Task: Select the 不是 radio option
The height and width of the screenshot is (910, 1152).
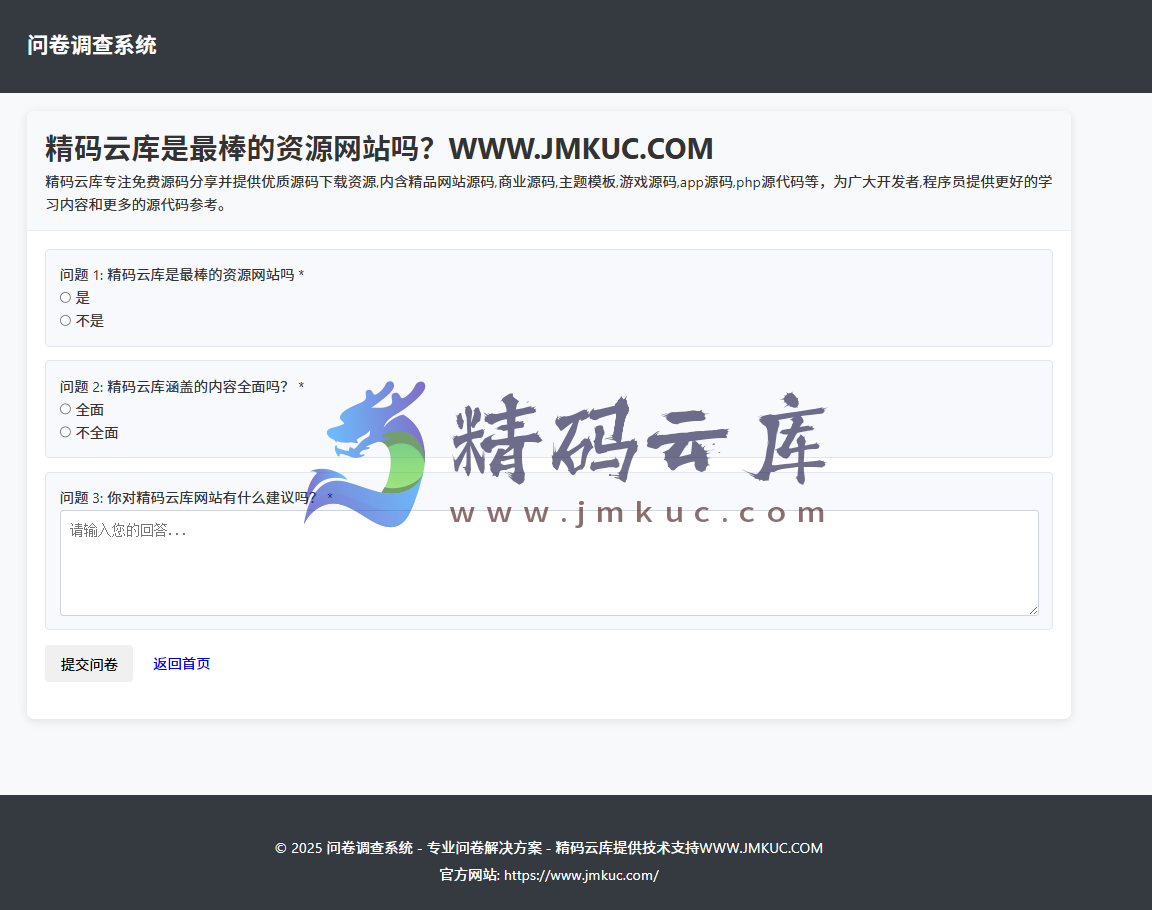Action: (65, 320)
